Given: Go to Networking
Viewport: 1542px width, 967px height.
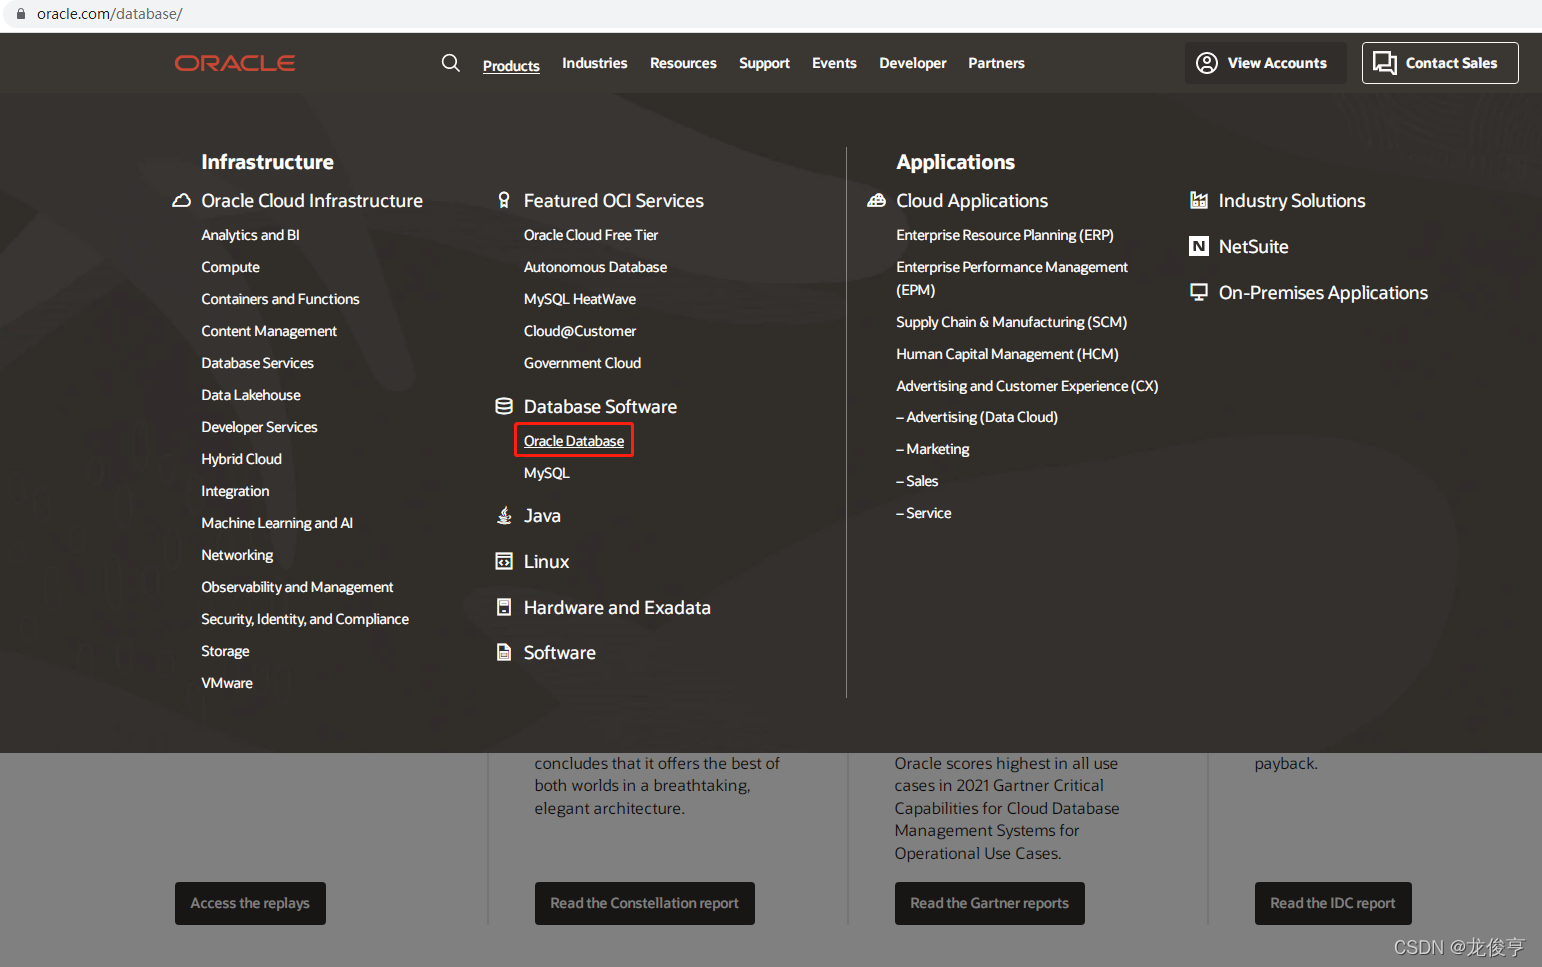Looking at the screenshot, I should 237,555.
